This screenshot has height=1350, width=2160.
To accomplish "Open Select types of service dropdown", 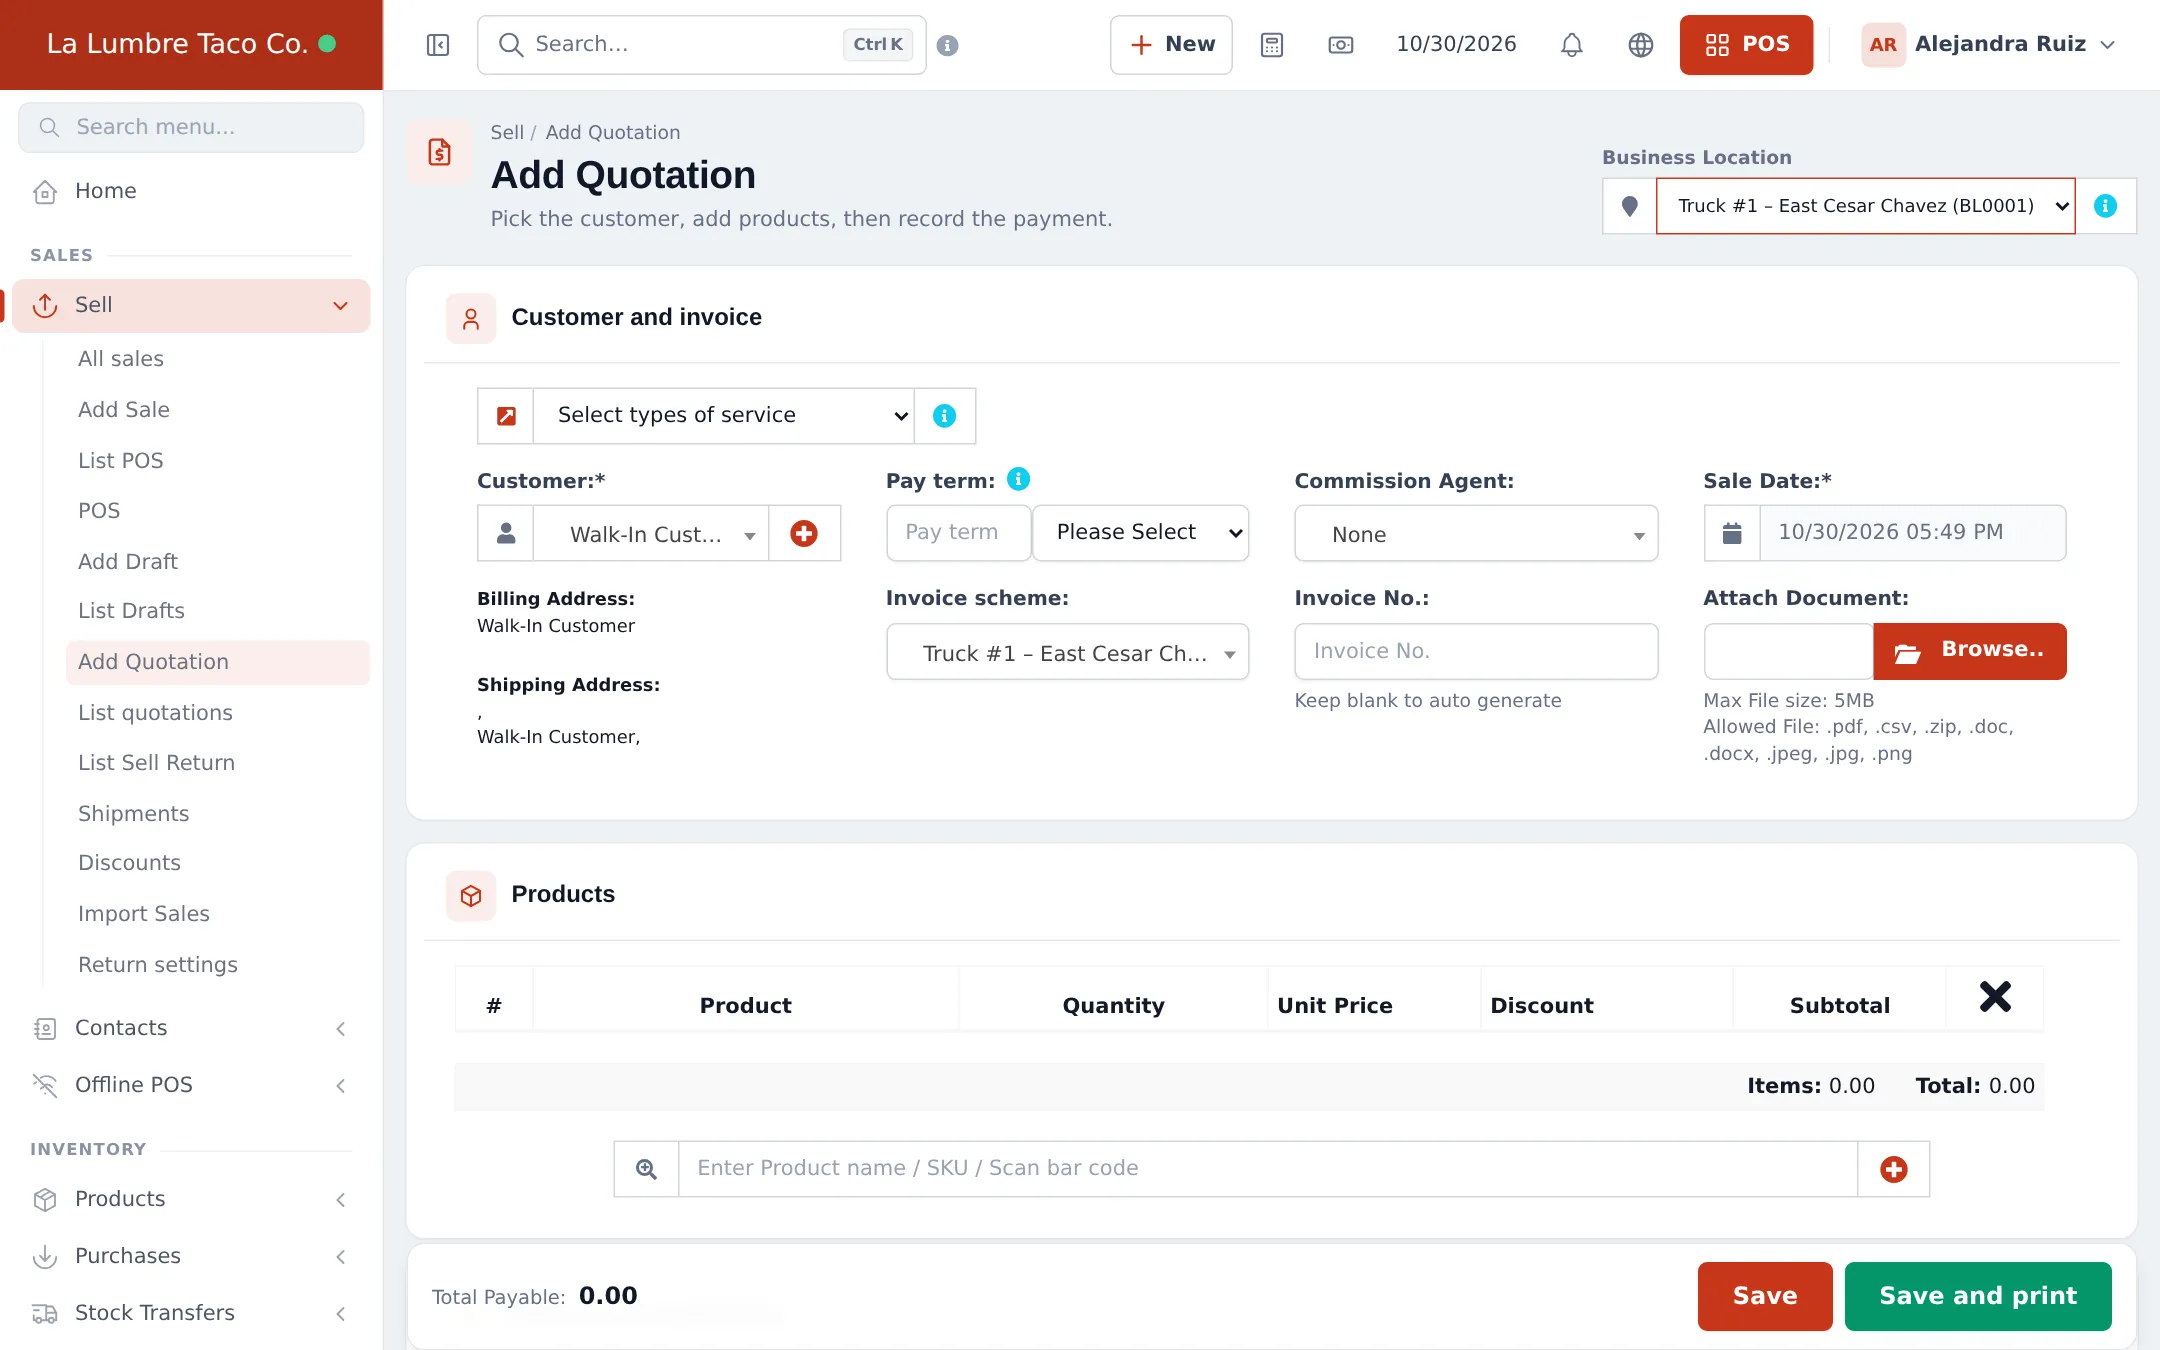I will click(723, 416).
